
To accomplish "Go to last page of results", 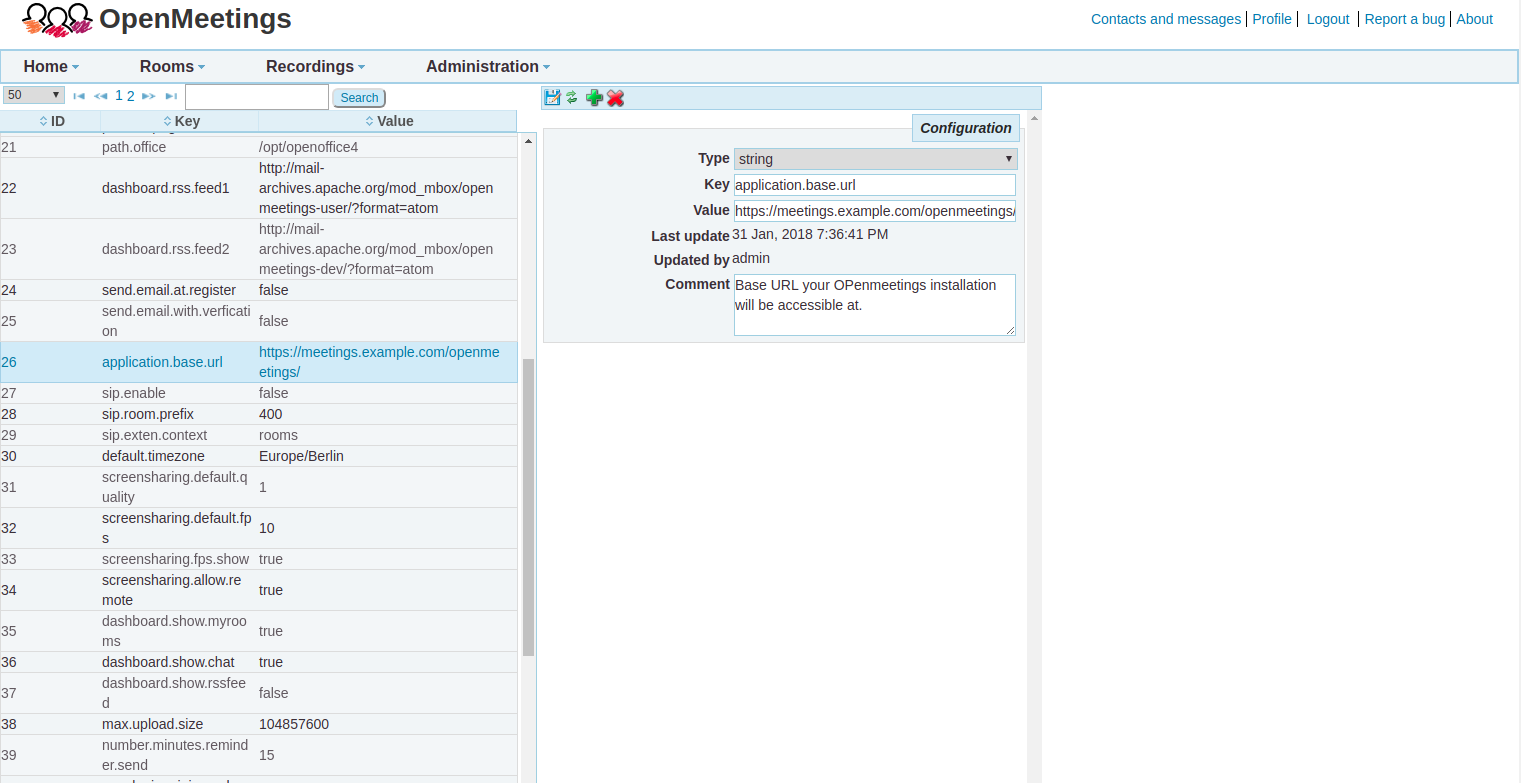I will click(171, 96).
